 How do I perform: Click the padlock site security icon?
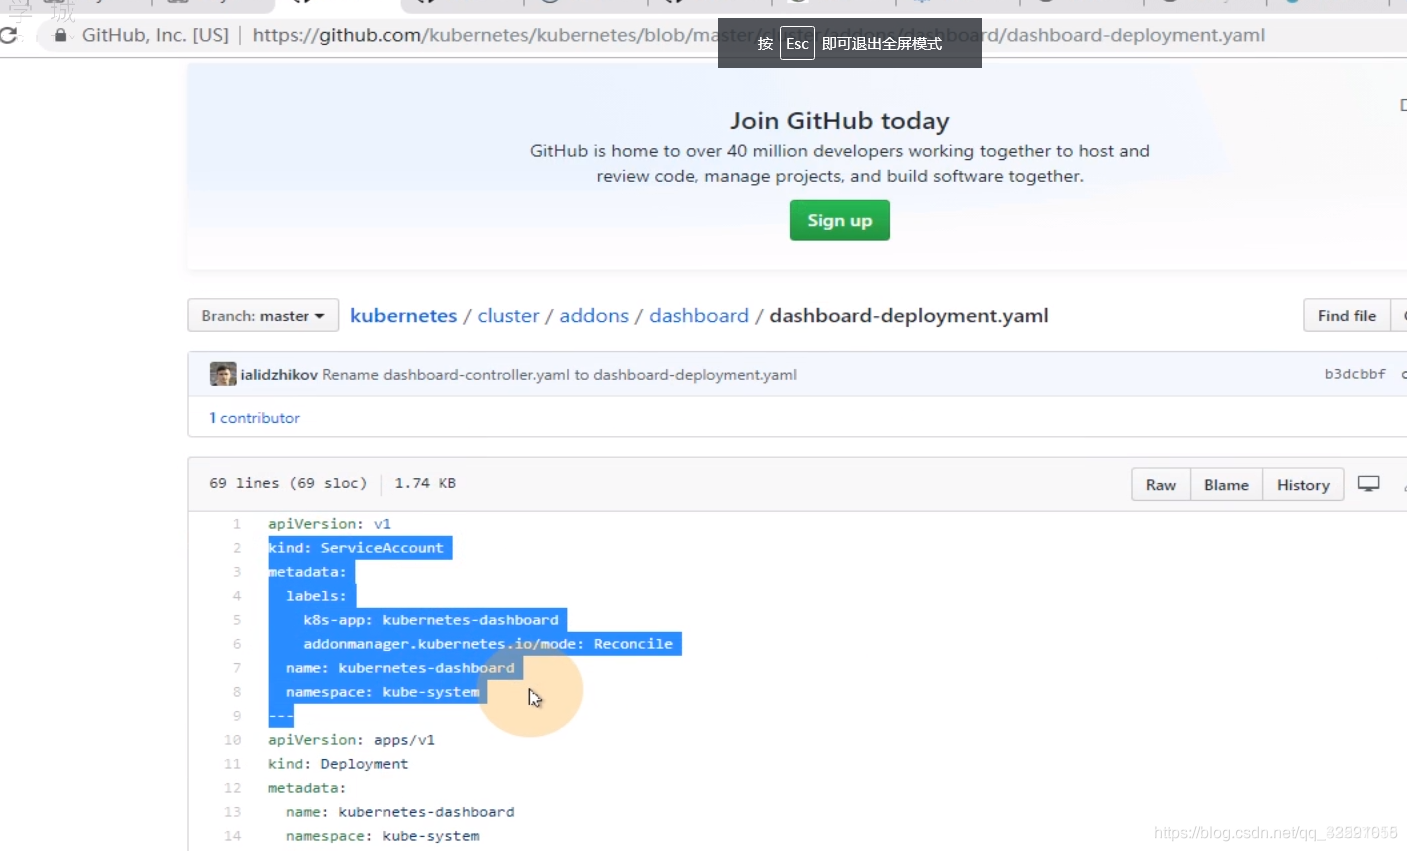click(61, 35)
